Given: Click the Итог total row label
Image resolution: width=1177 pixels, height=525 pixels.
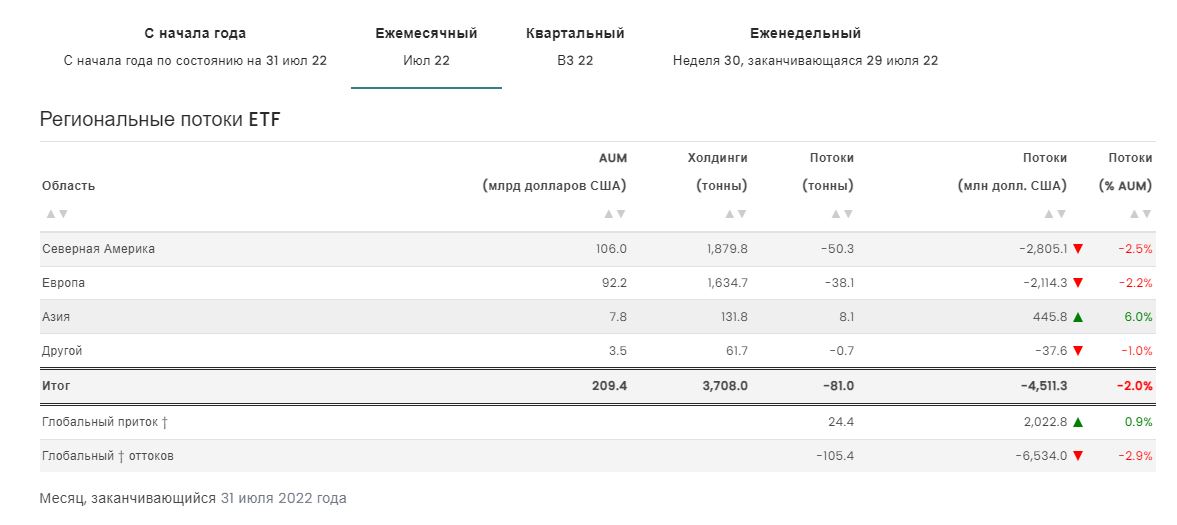Looking at the screenshot, I should click(x=56, y=385).
